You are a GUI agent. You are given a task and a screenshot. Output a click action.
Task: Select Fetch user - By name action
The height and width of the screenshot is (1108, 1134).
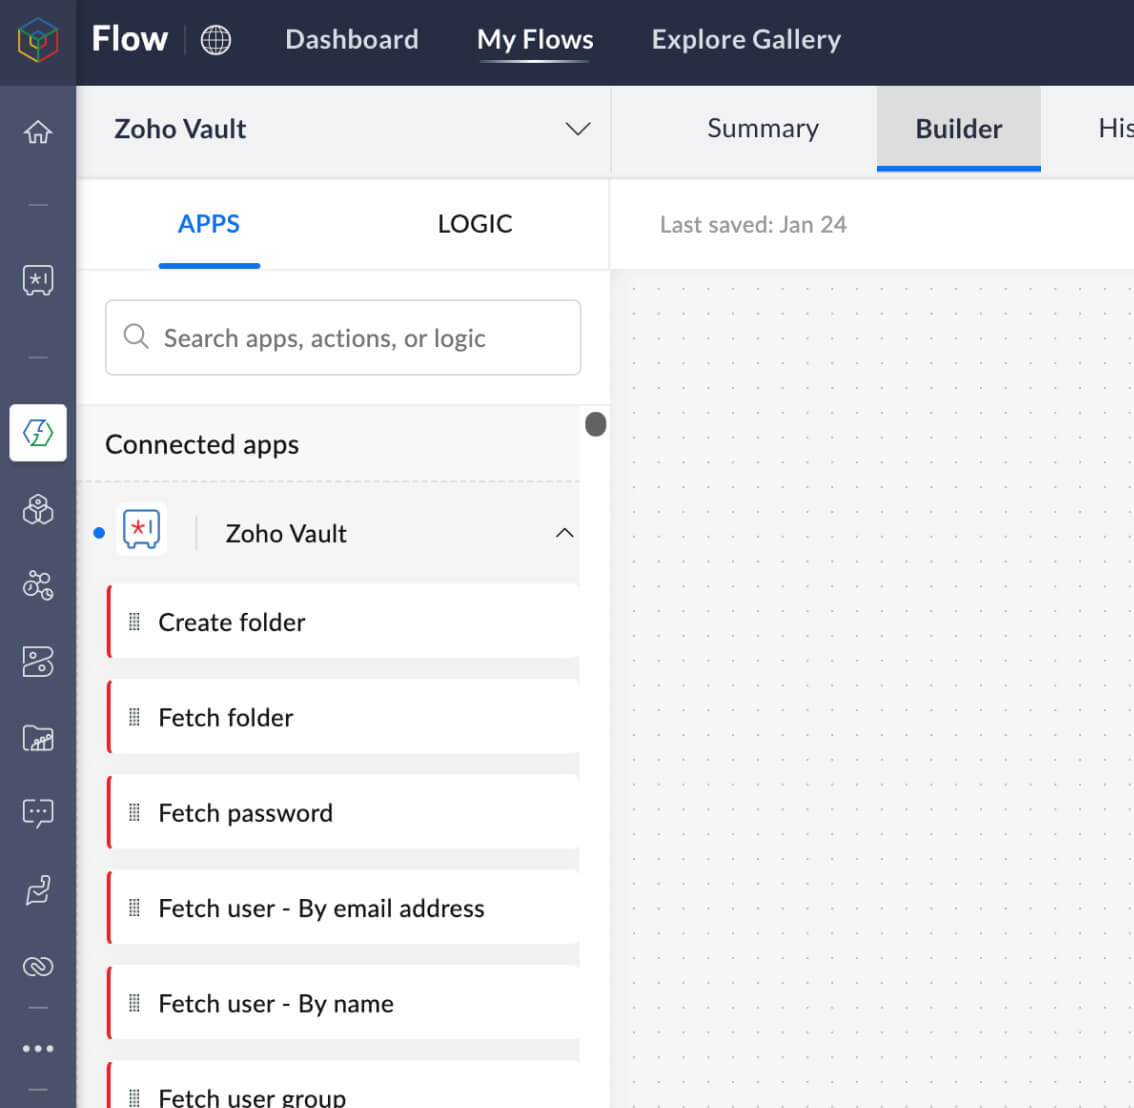pyautogui.click(x=344, y=1004)
